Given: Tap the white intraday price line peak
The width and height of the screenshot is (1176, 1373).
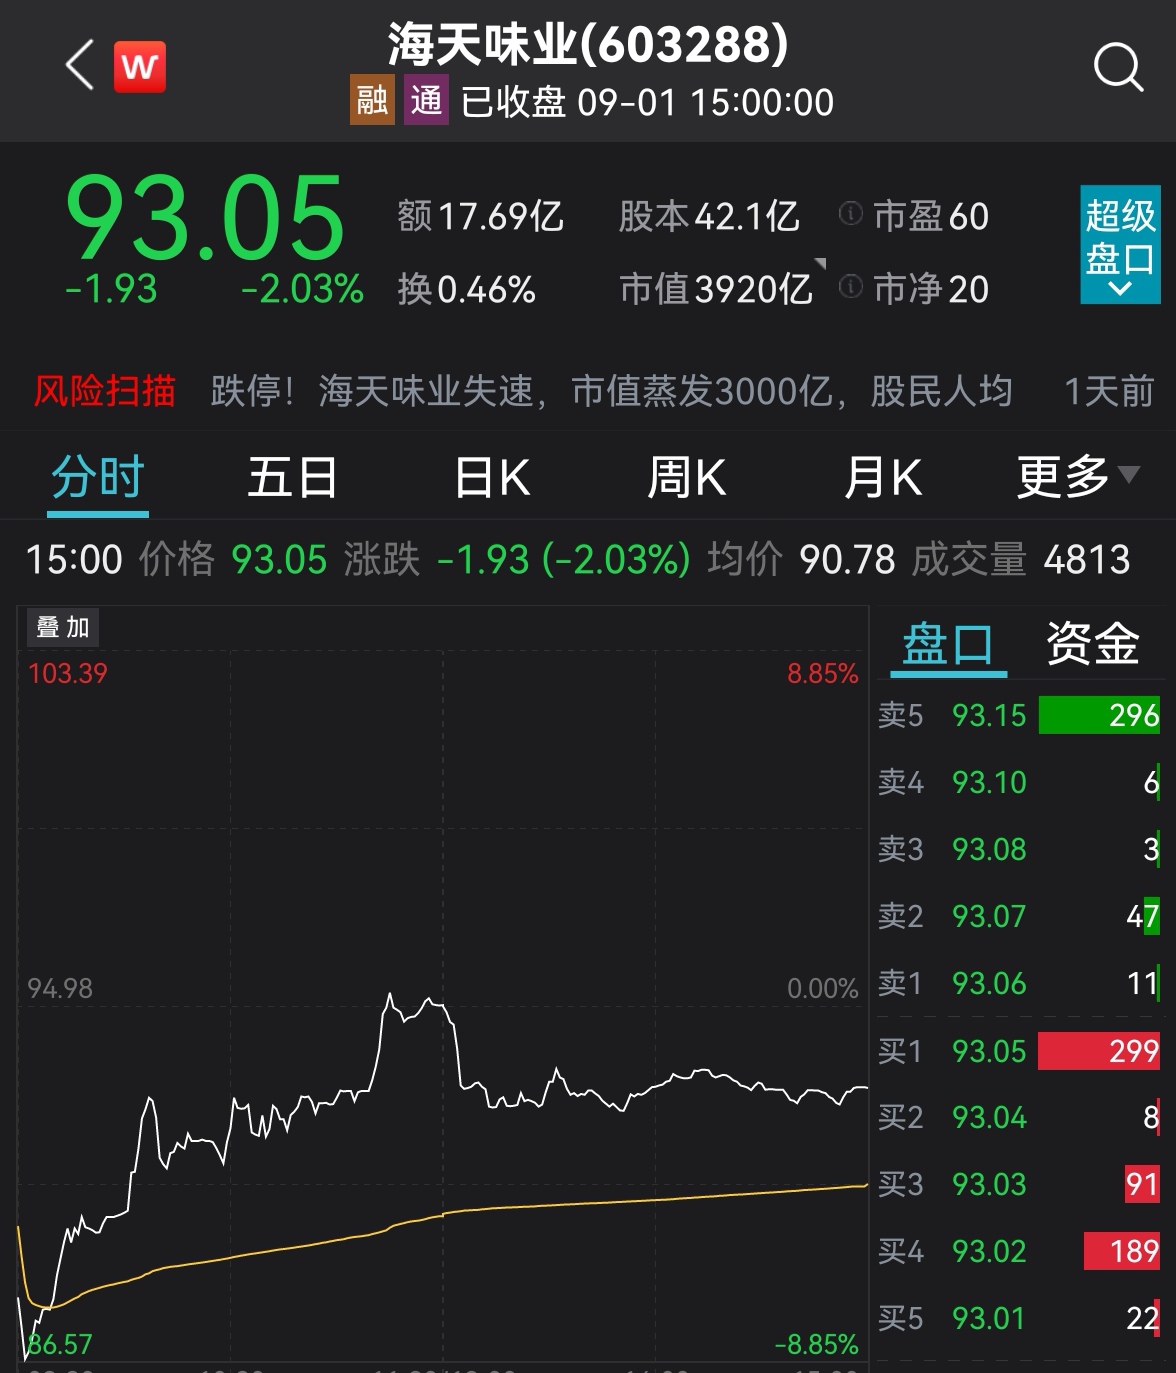Looking at the screenshot, I should [x=389, y=996].
